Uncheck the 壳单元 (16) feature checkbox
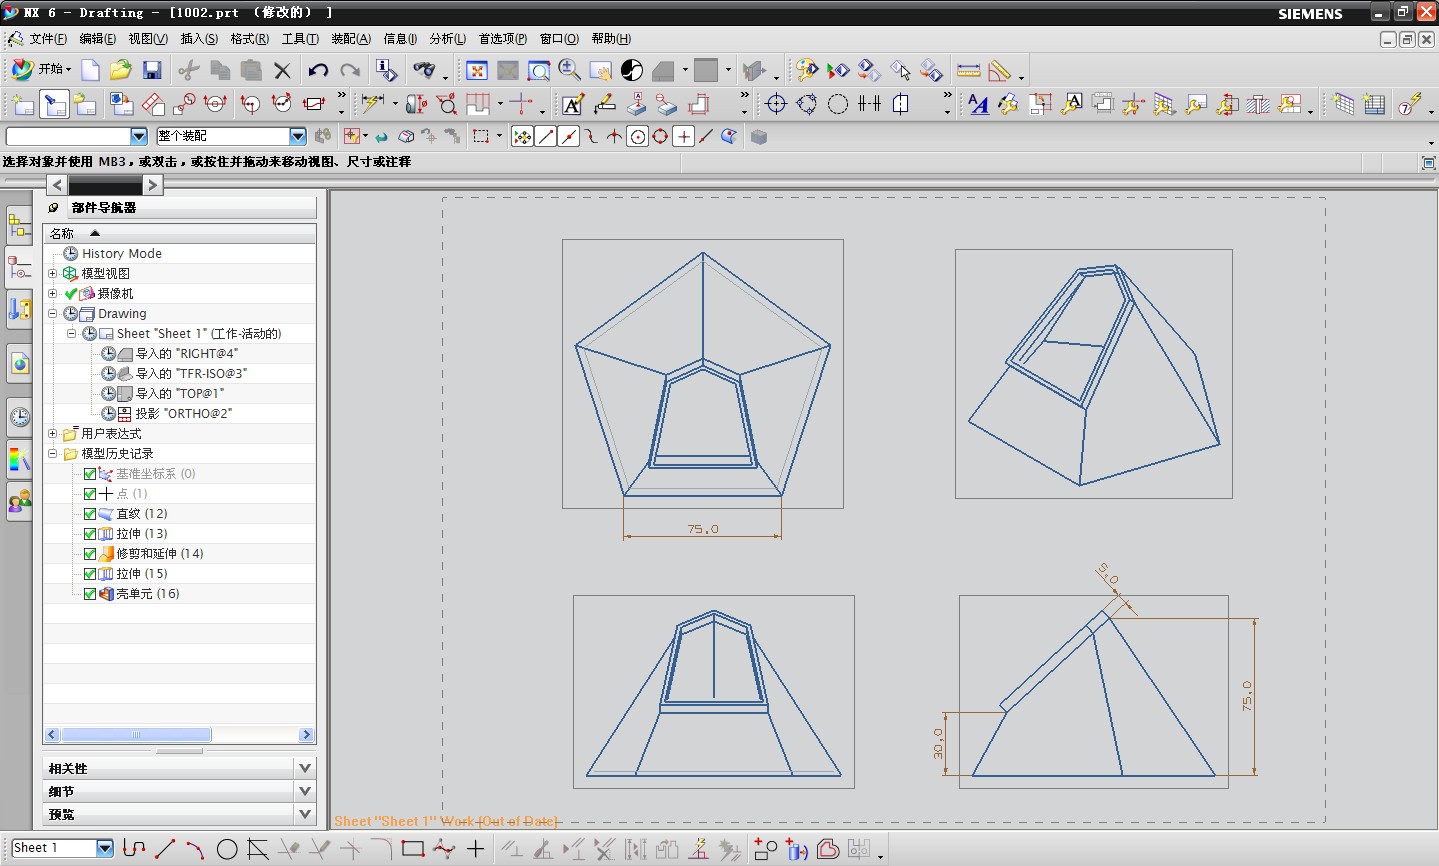Screen dimensions: 1439x866 [90, 594]
